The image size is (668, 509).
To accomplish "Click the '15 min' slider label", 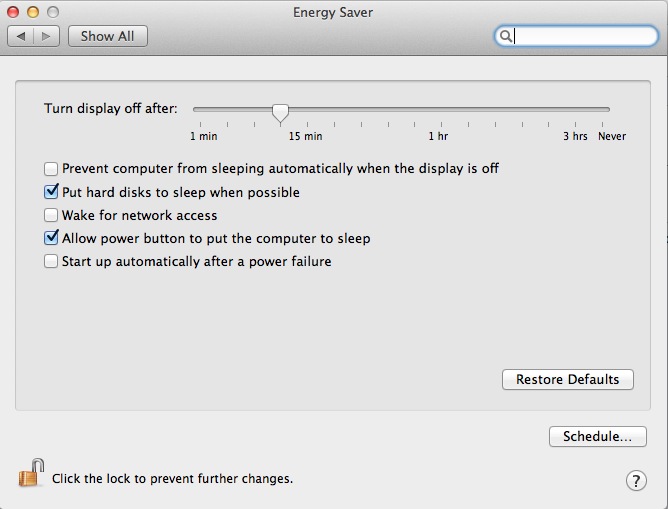I will point(305,136).
